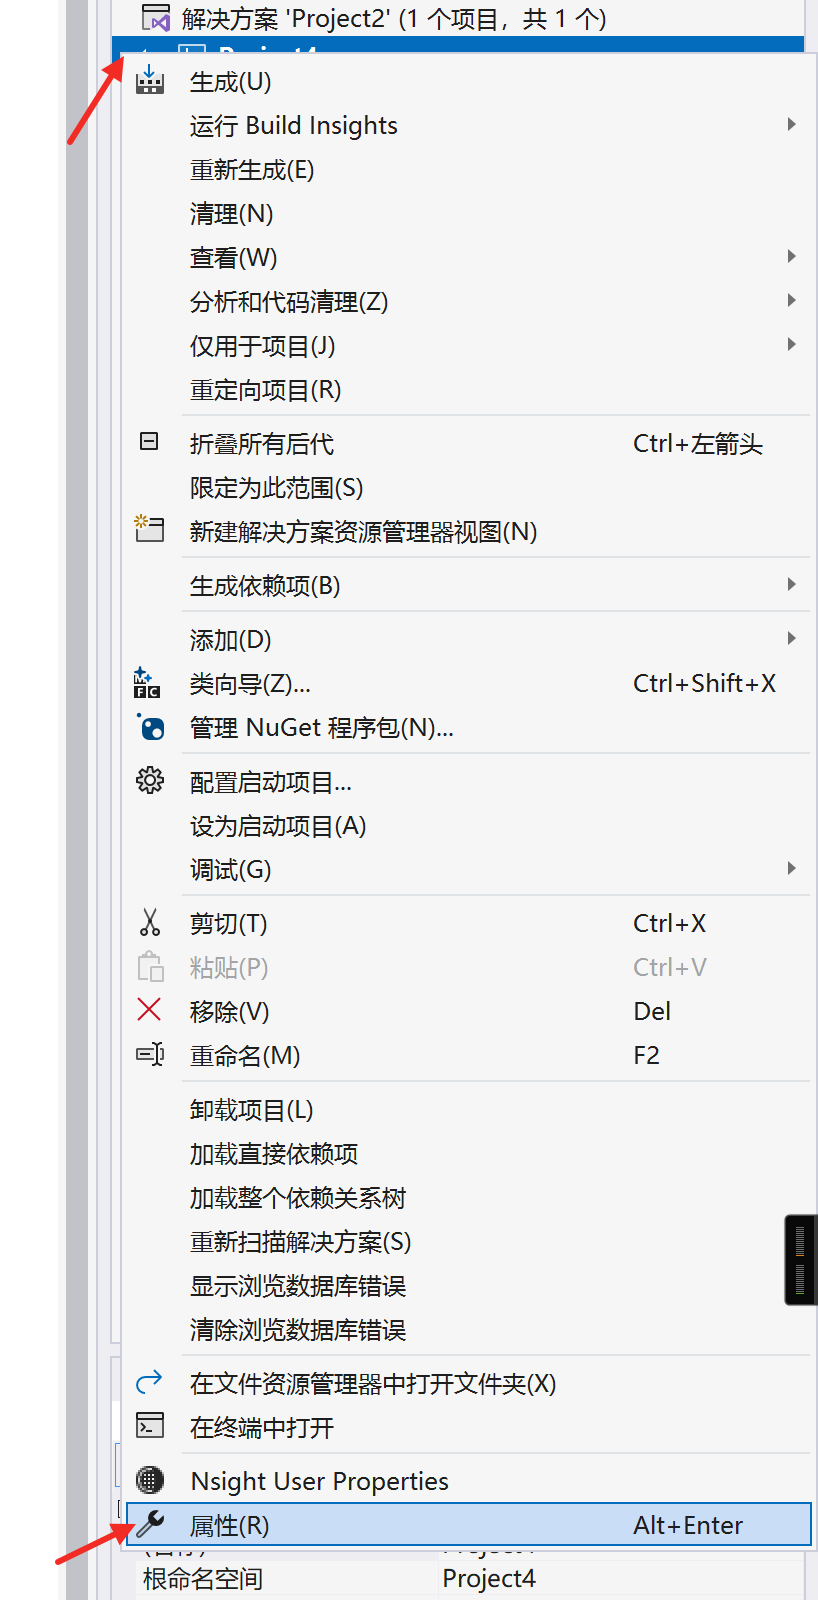Click the gear icon for startup projects

pos(149,780)
